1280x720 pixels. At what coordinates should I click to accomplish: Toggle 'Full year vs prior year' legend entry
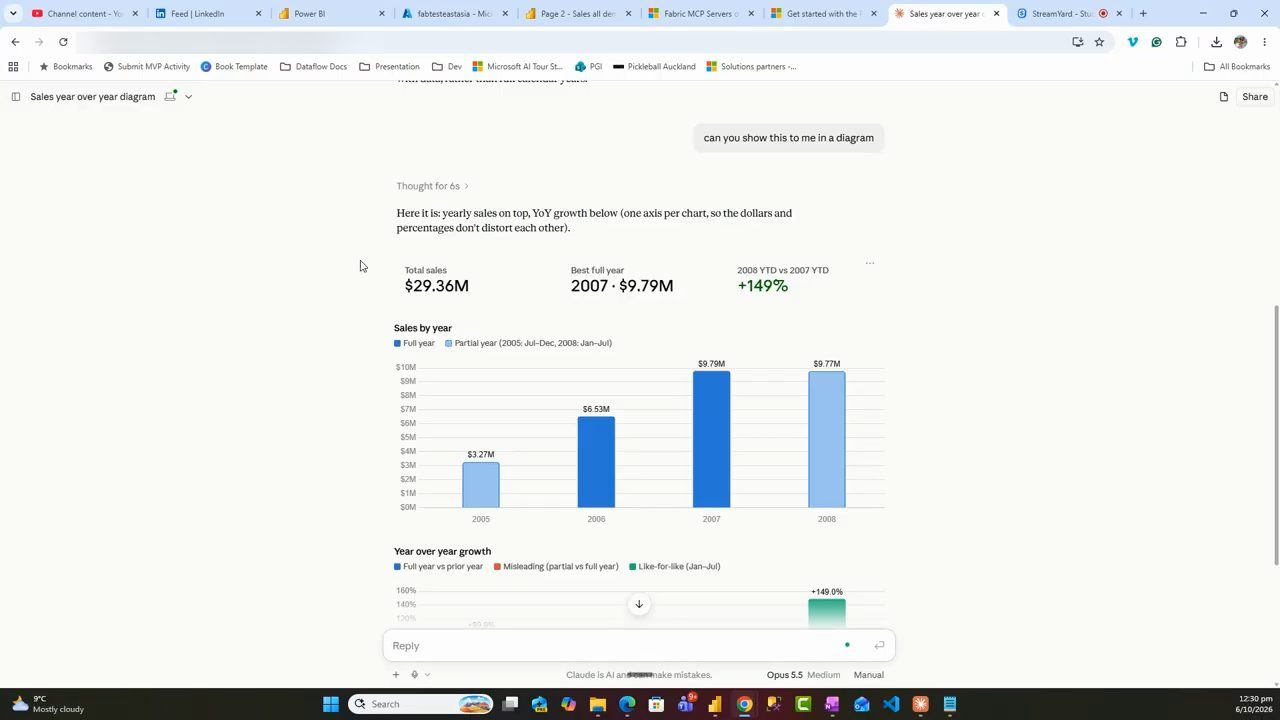[x=438, y=567]
